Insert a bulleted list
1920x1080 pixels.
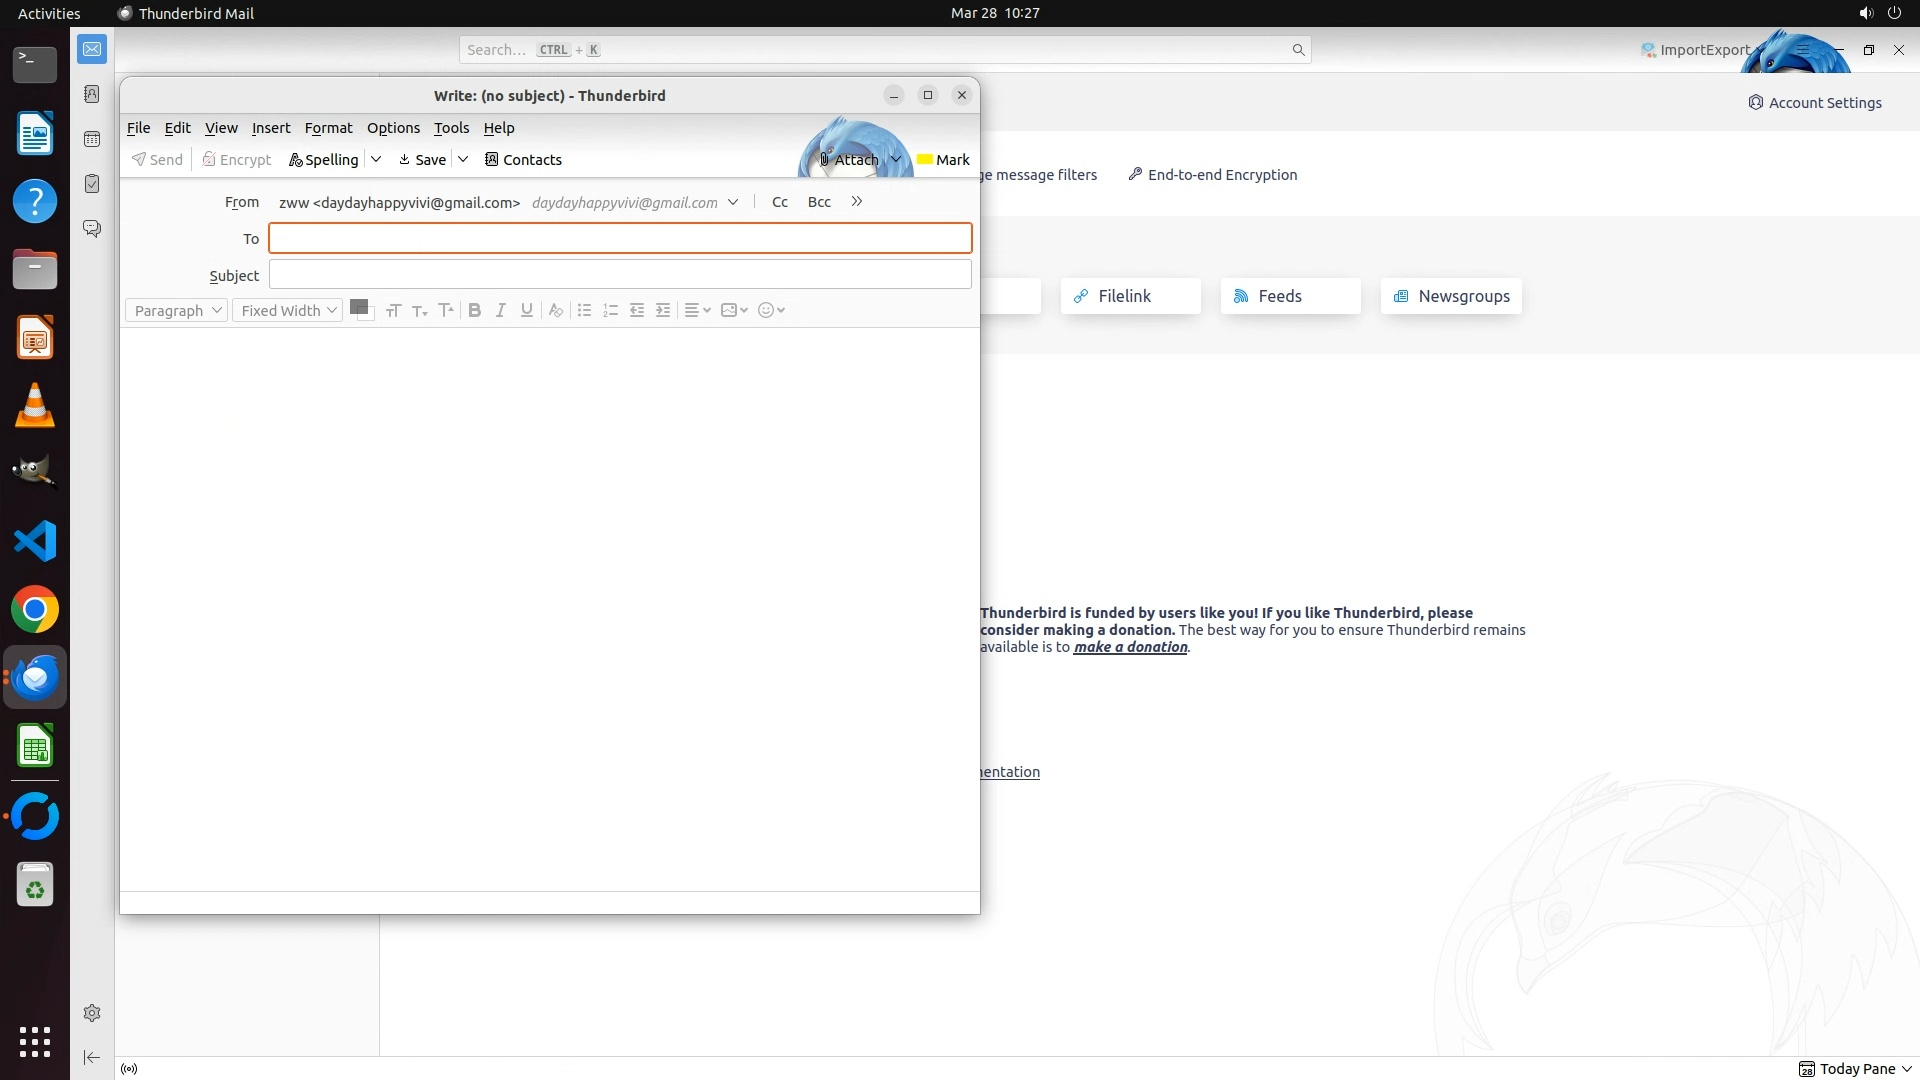coord(585,310)
